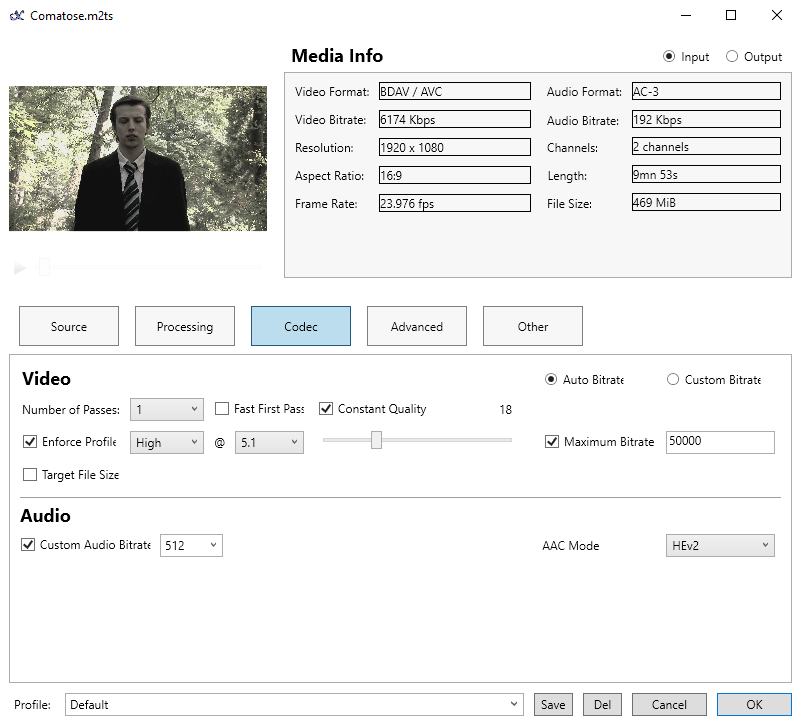Expand the AAC Mode dropdown

pos(720,545)
